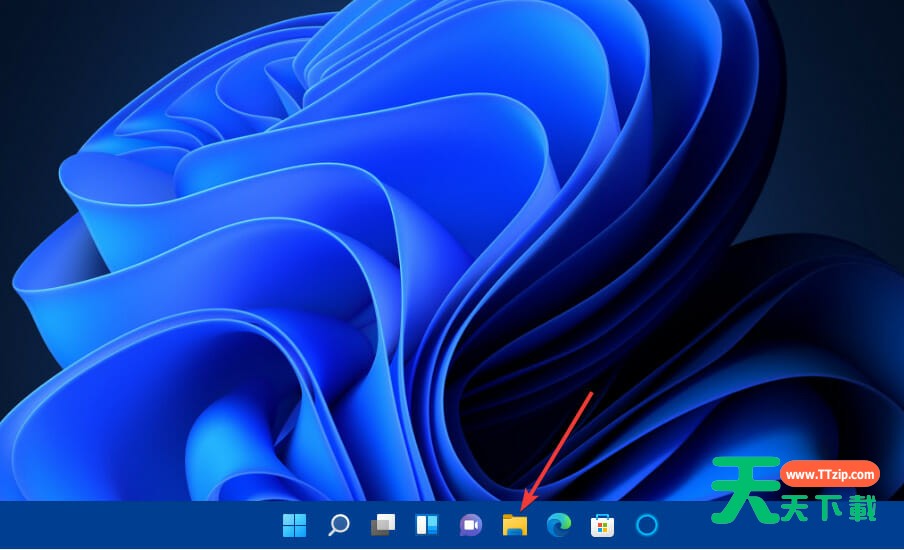The image size is (904, 550).
Task: Click the www.TTzip.com orange badge
Action: [x=829, y=474]
